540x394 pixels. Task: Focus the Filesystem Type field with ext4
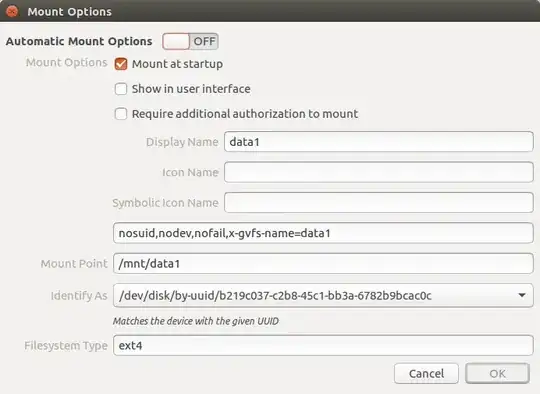(x=323, y=345)
